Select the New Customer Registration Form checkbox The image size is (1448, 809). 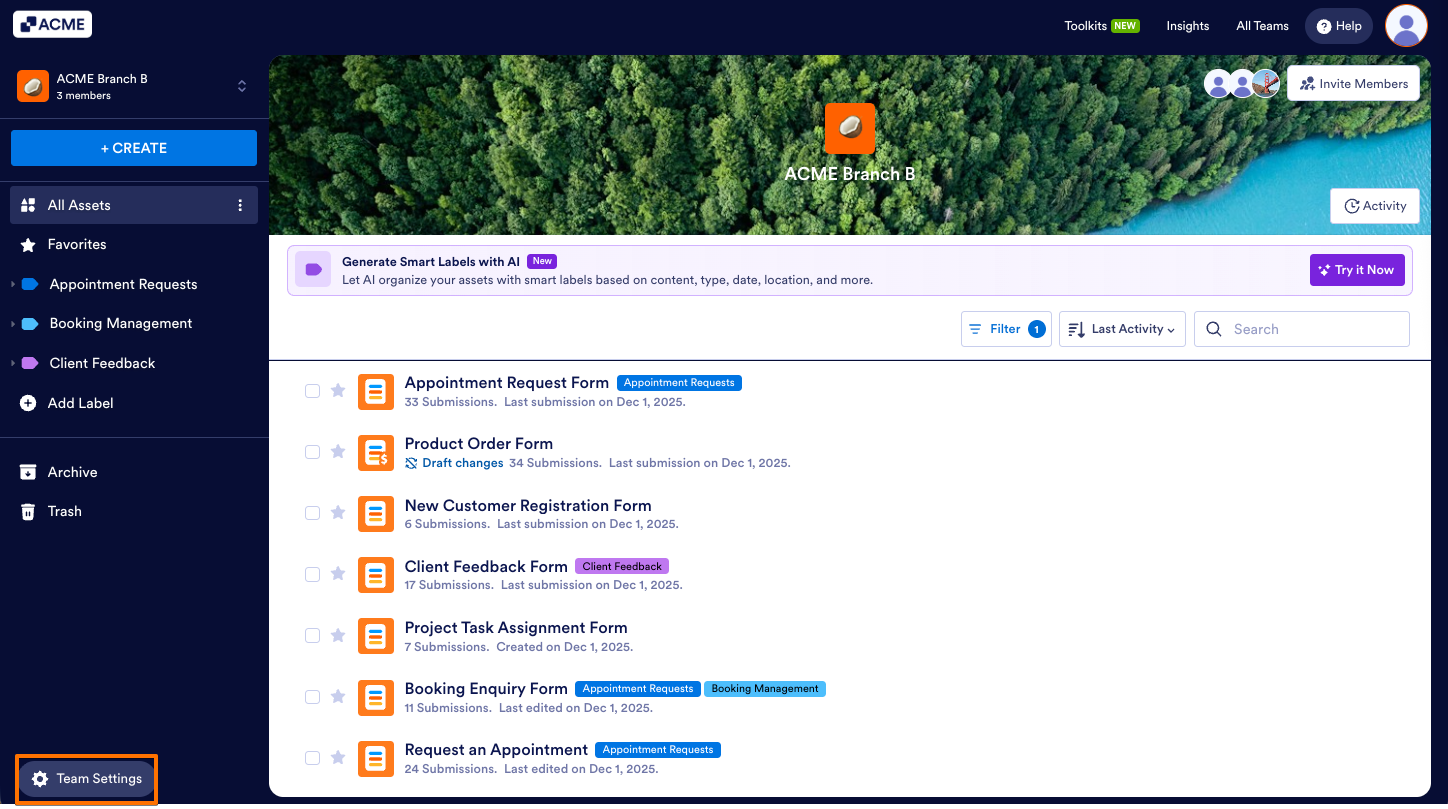coord(312,513)
